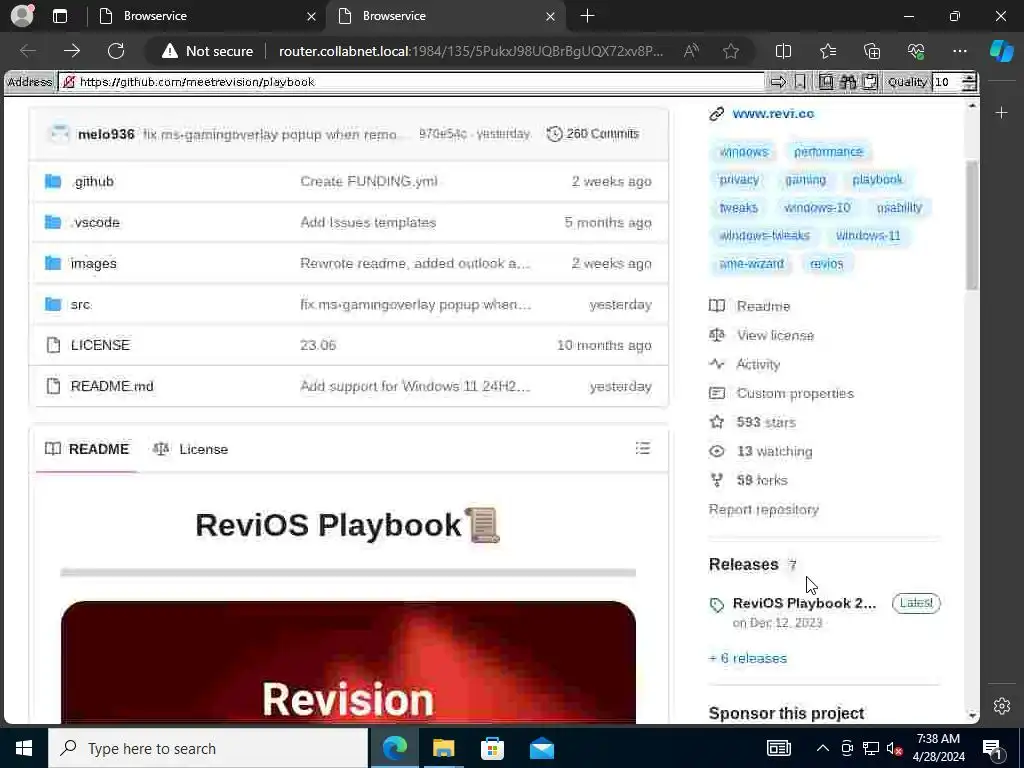Click the ame-wizard topic tag
The height and width of the screenshot is (768, 1024).
point(751,264)
